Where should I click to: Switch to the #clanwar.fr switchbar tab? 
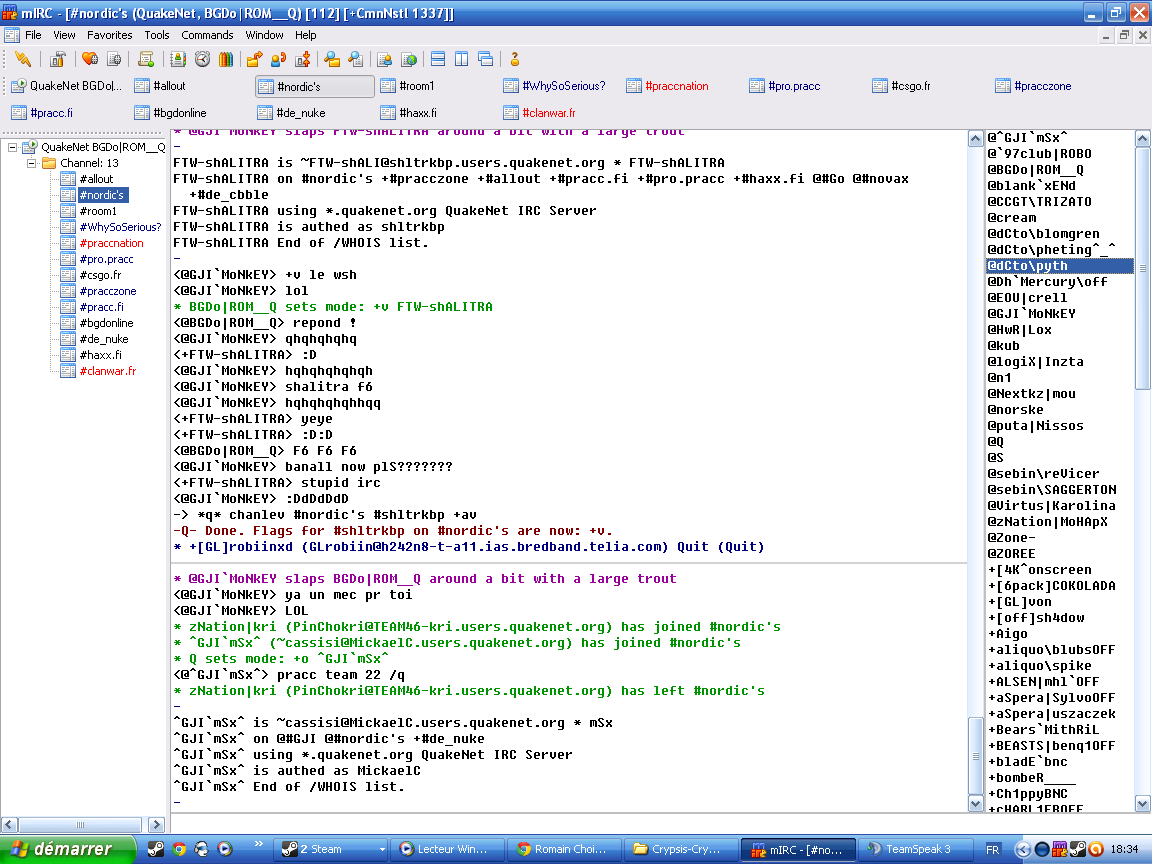pos(548,113)
